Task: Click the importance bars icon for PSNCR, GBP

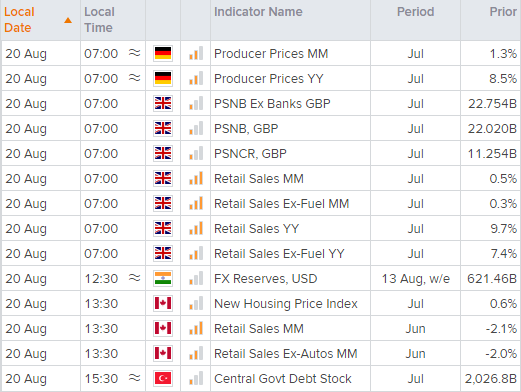Action: [196, 153]
